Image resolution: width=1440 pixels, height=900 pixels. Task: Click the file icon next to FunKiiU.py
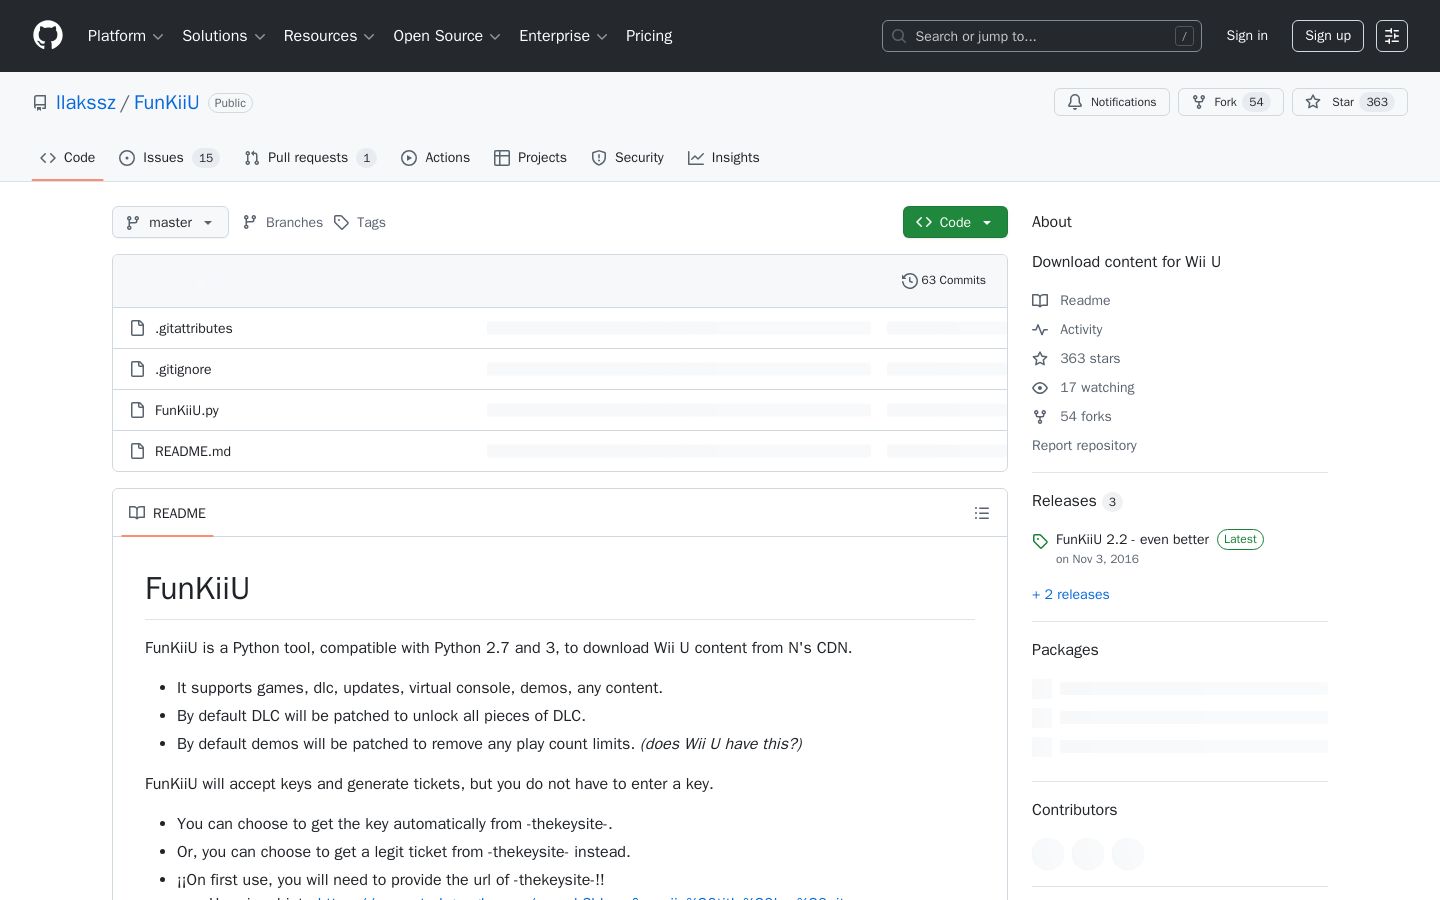pyautogui.click(x=138, y=410)
